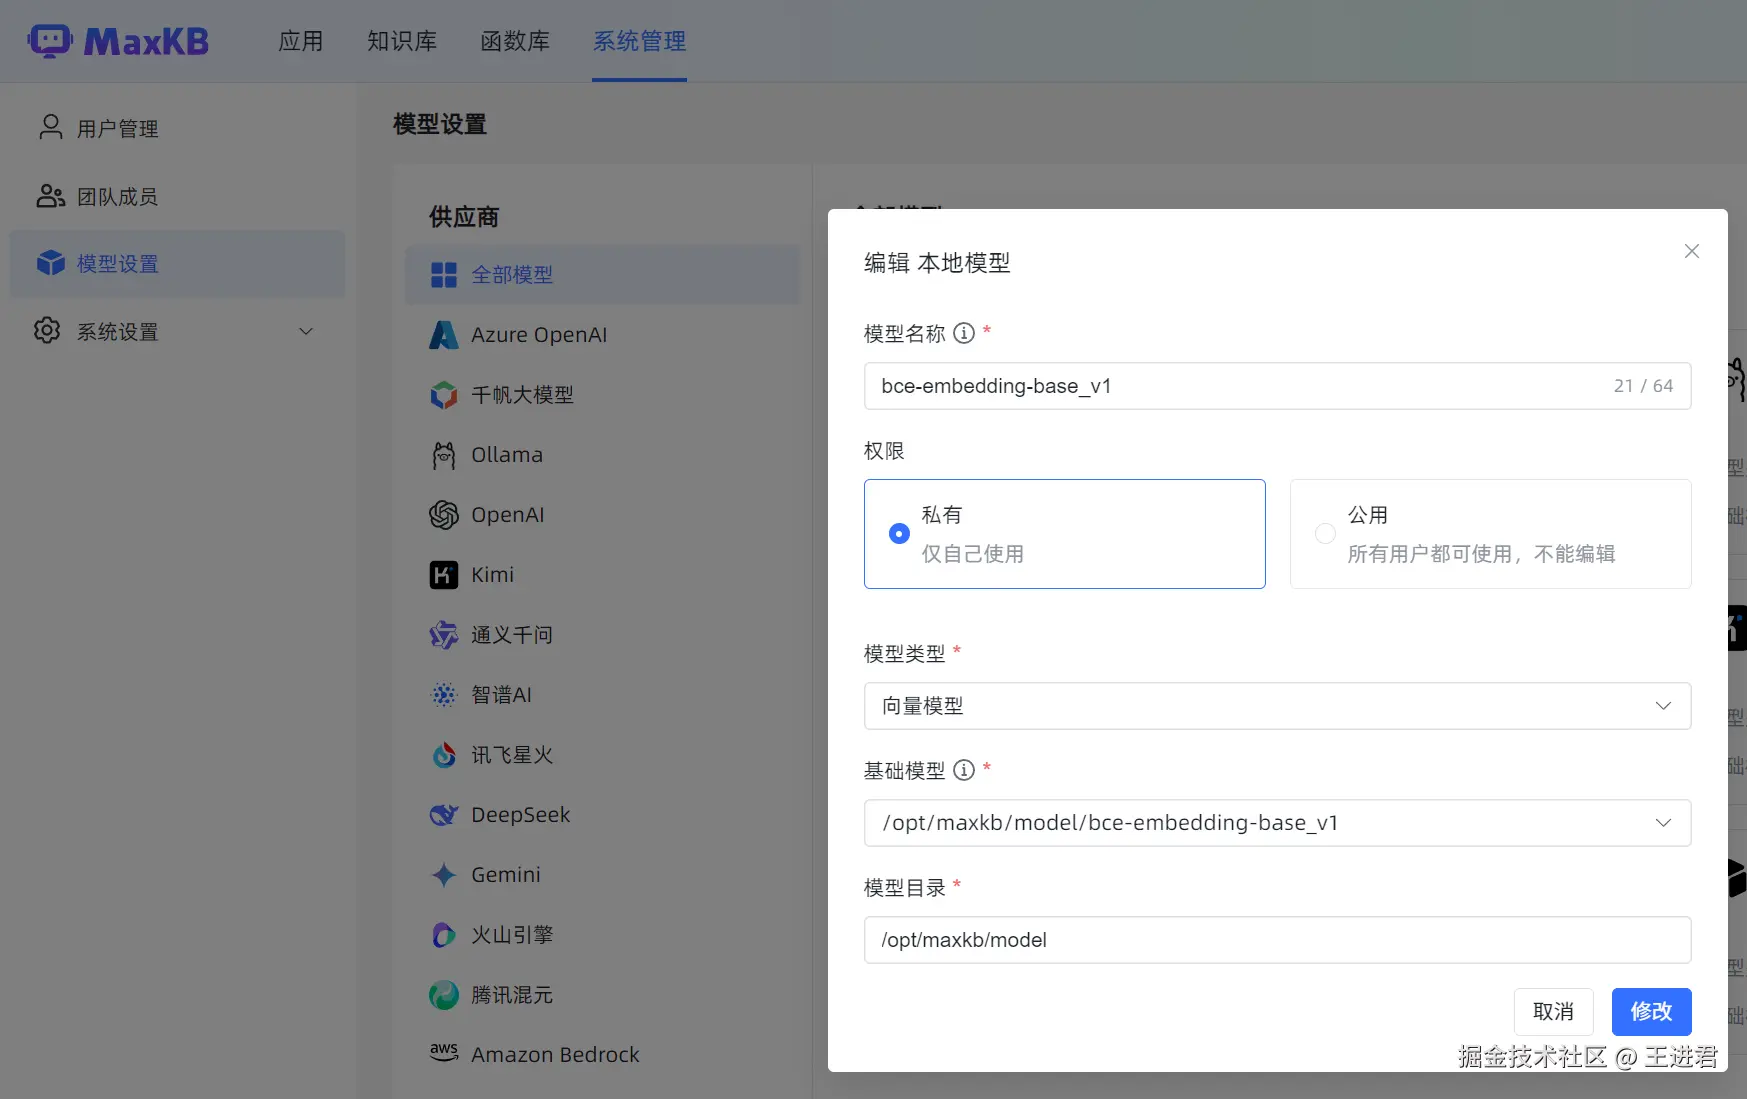Select 全部模型 in supplier list

pos(602,275)
